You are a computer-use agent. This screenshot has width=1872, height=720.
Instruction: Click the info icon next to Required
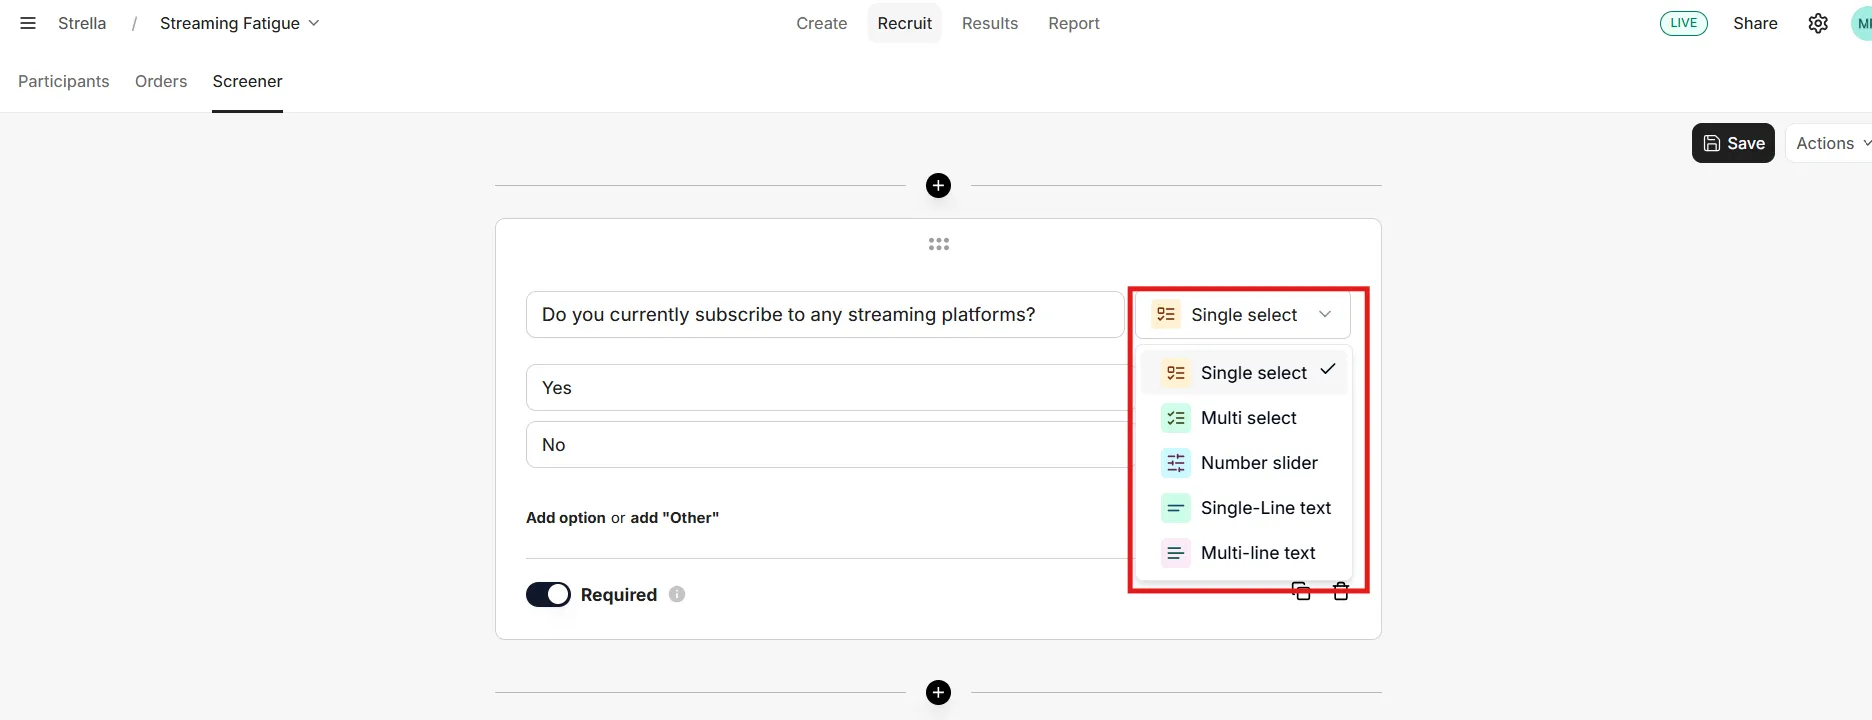click(x=677, y=594)
